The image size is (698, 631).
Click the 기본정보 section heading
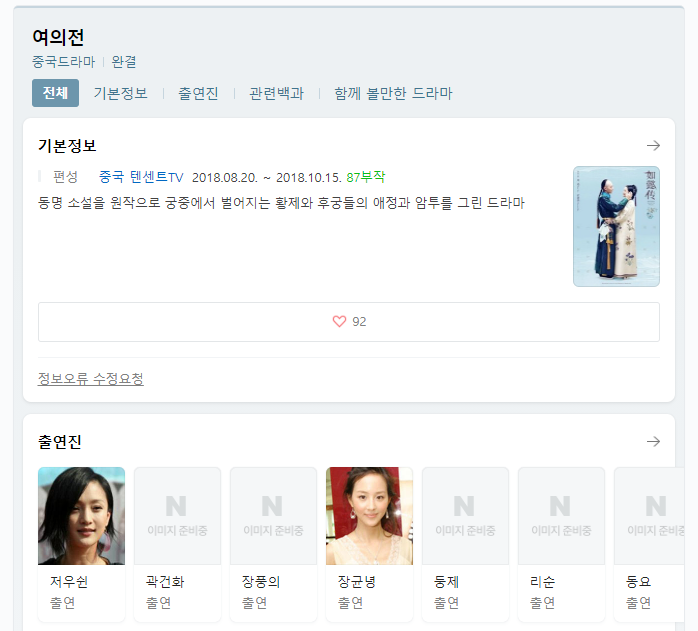tap(67, 146)
